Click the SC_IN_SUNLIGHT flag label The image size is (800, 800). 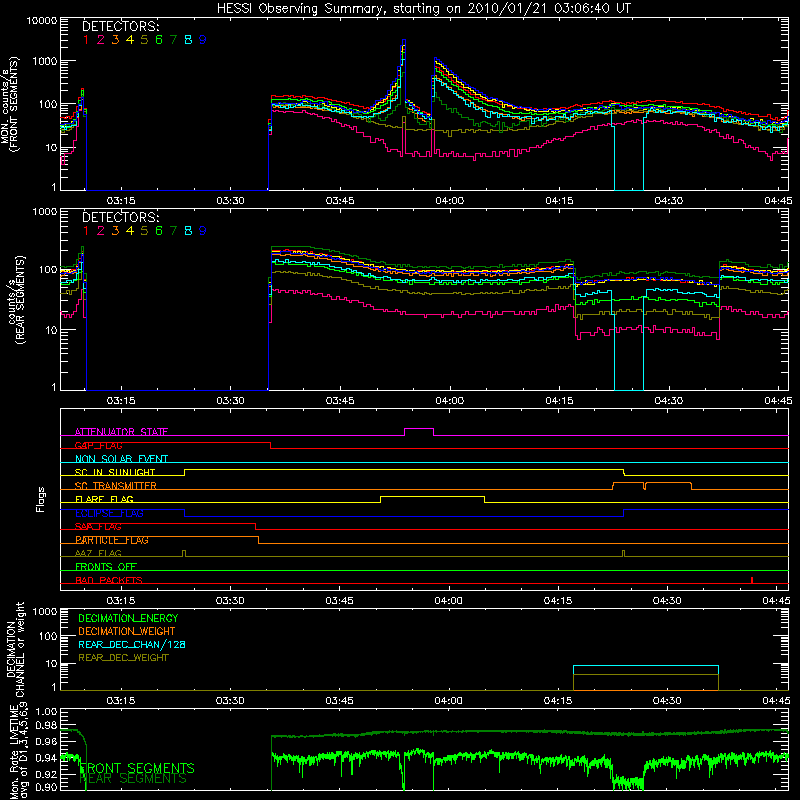[x=115, y=472]
